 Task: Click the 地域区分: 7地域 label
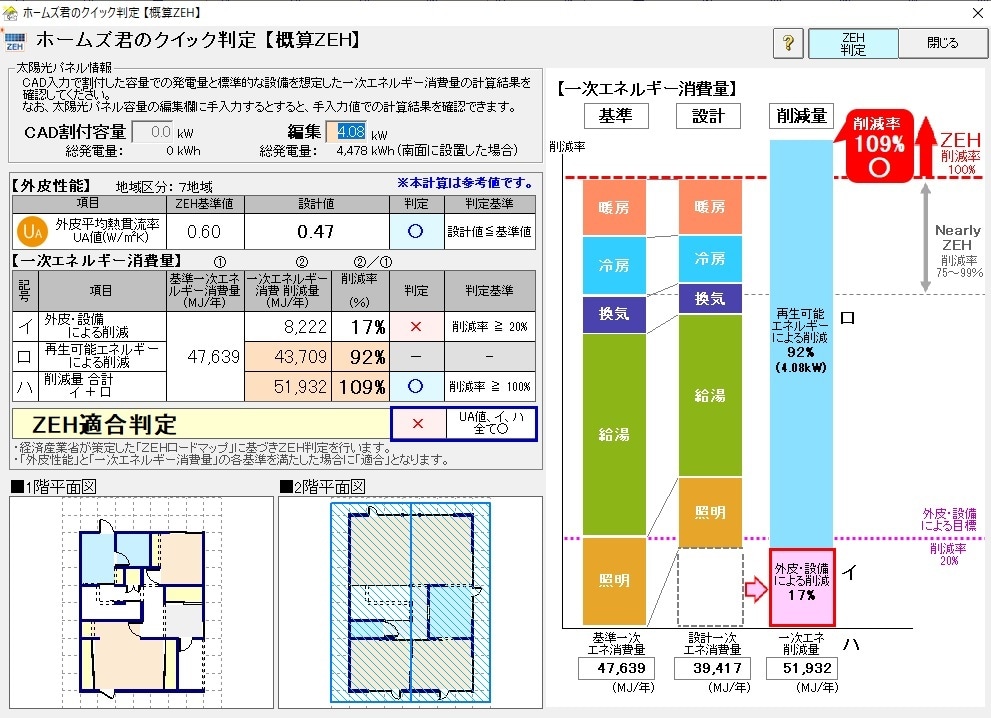(x=164, y=187)
